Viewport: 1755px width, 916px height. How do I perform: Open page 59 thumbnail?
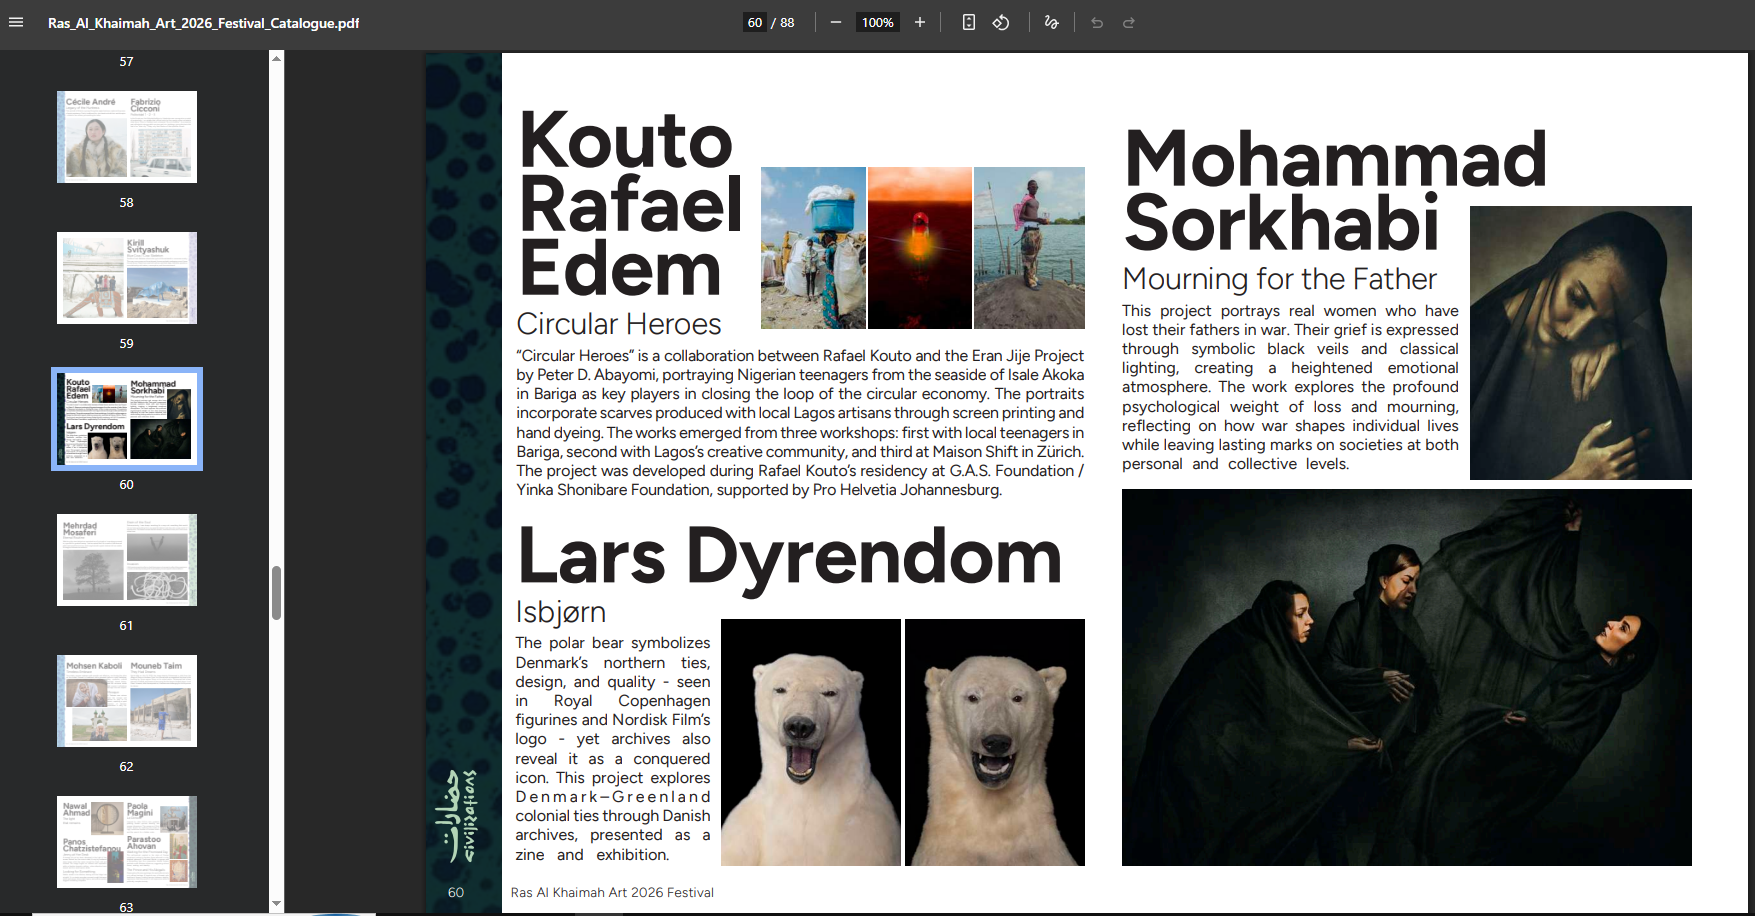127,278
